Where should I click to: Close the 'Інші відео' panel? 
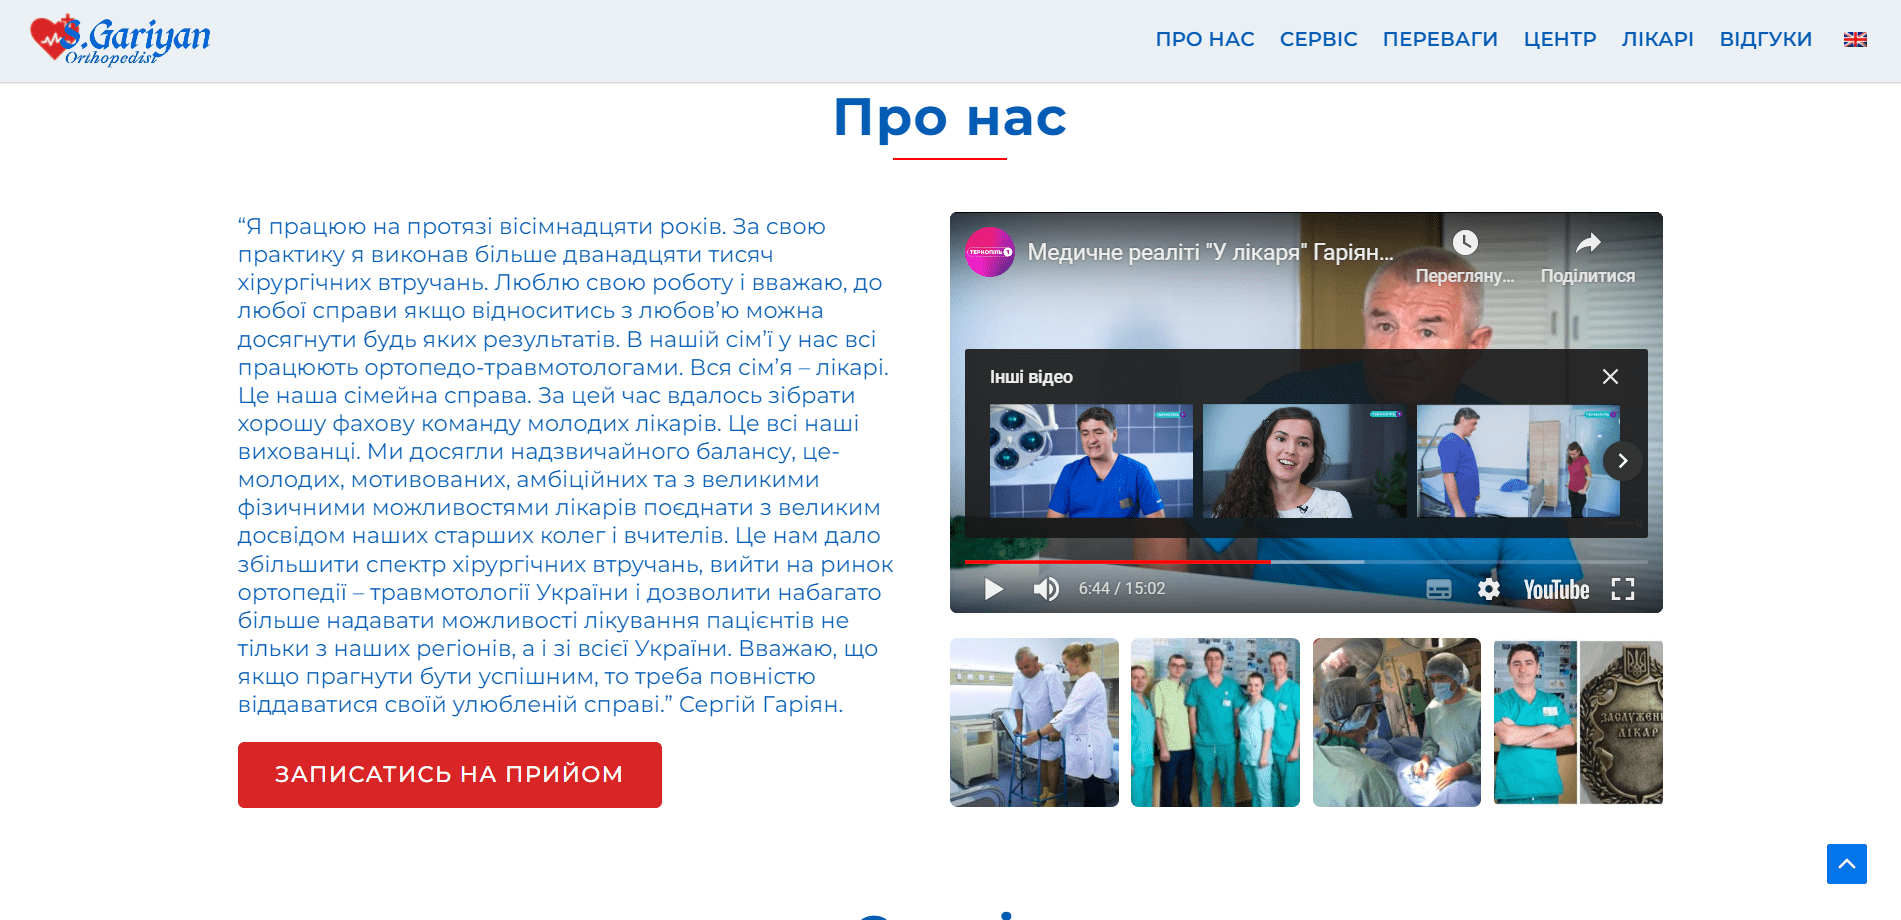coord(1610,377)
